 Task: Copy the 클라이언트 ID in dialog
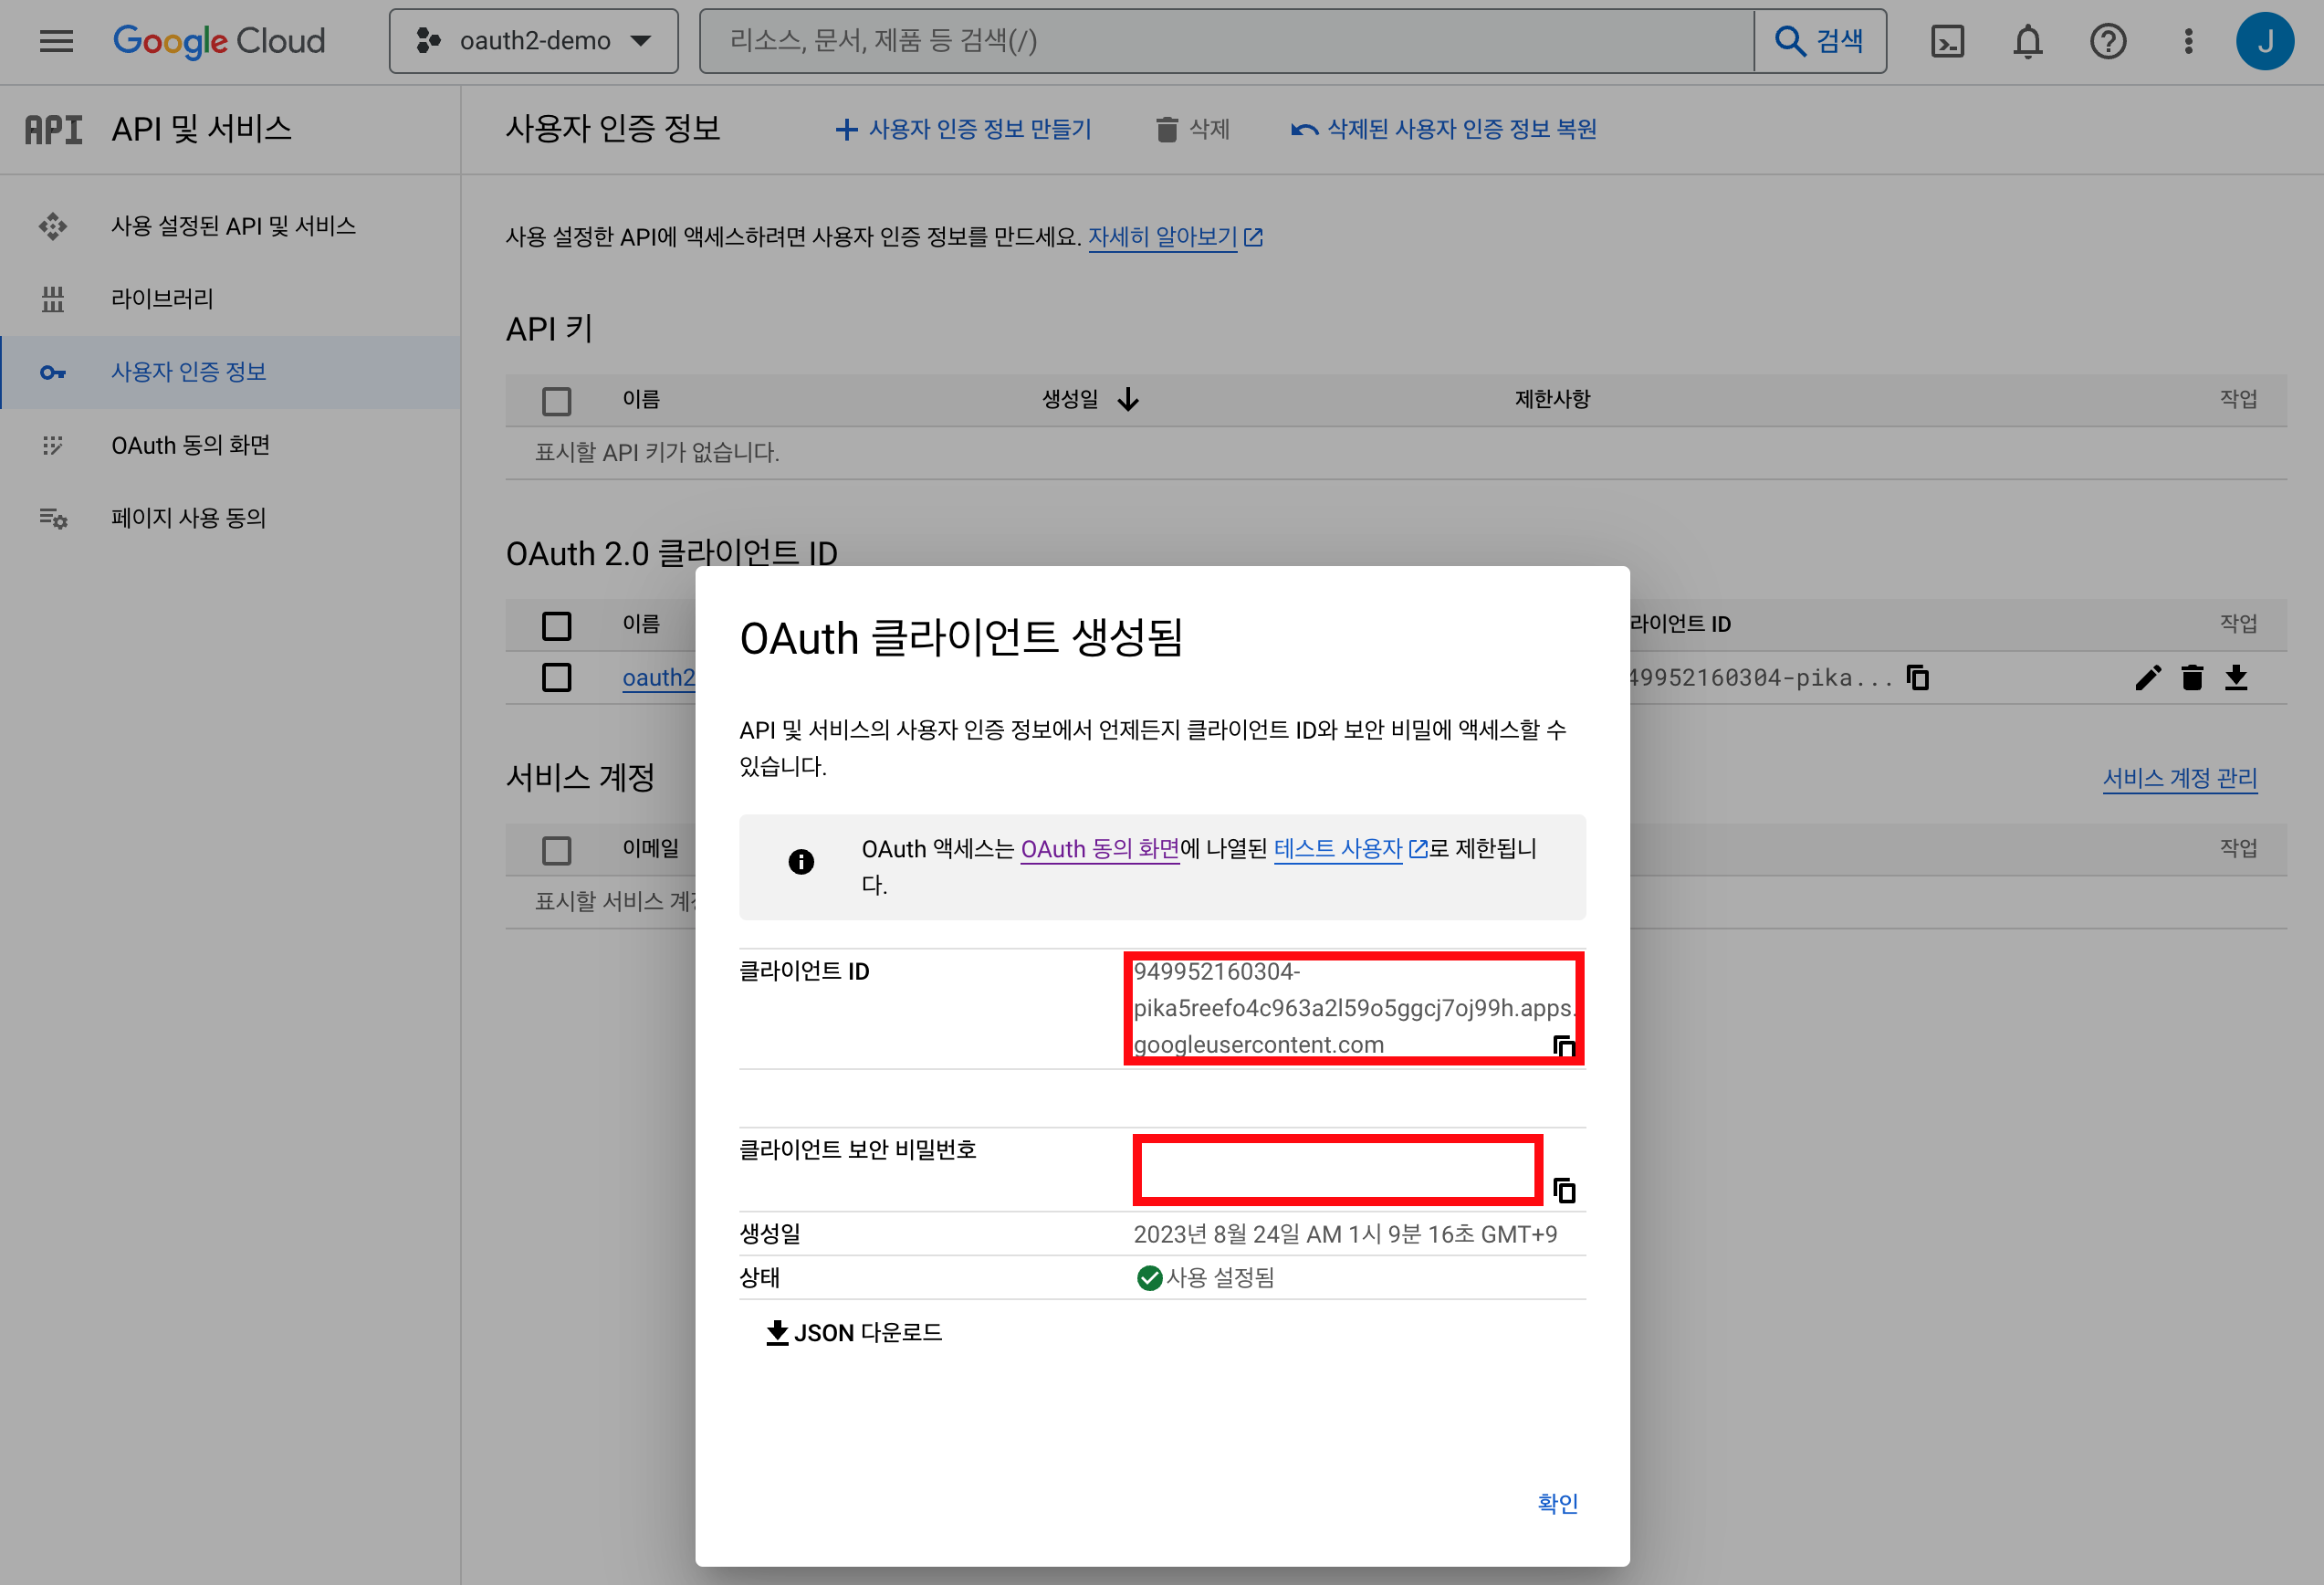(x=1564, y=1046)
